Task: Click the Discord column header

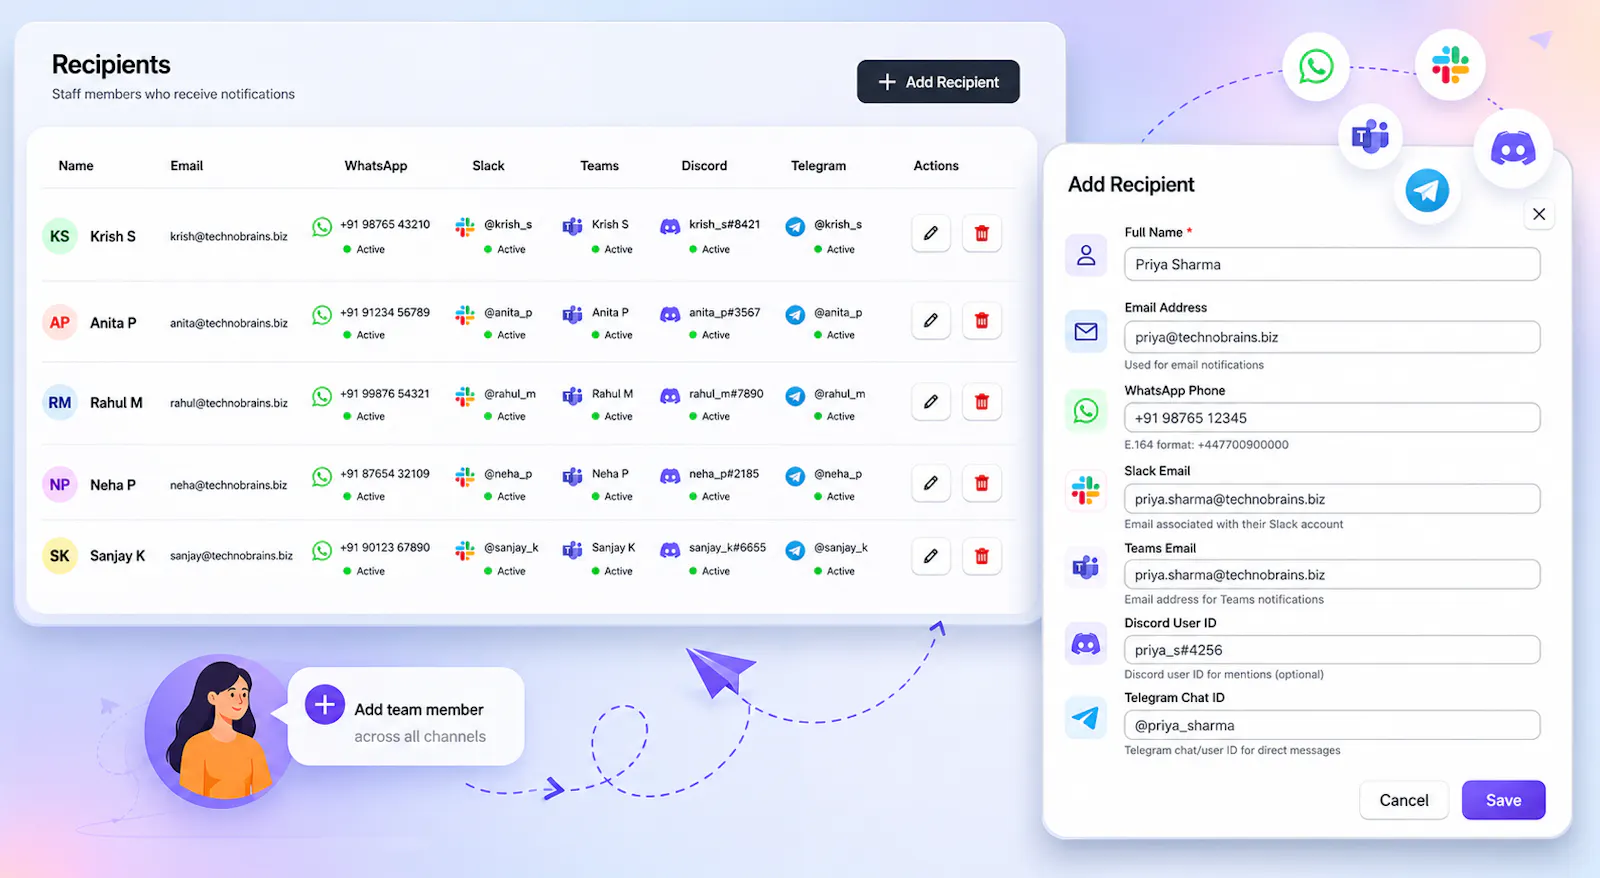Action: coord(705,166)
